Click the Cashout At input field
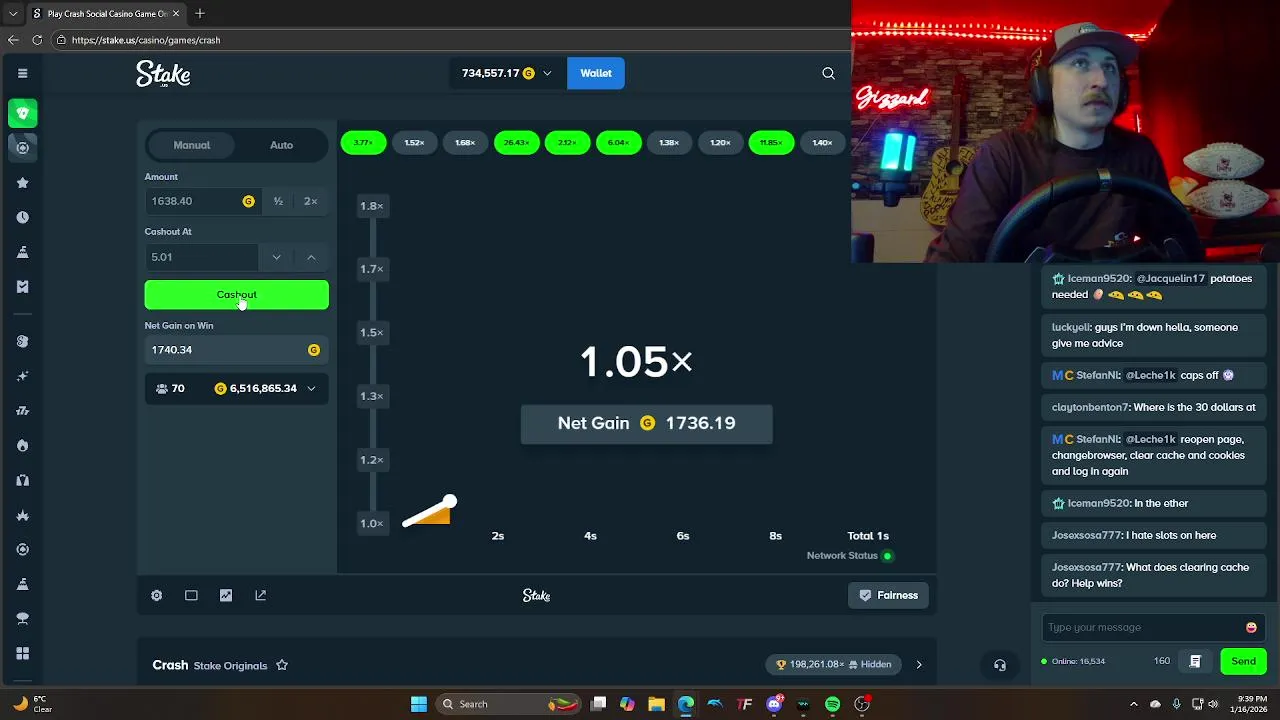Image resolution: width=1280 pixels, height=720 pixels. tap(201, 257)
